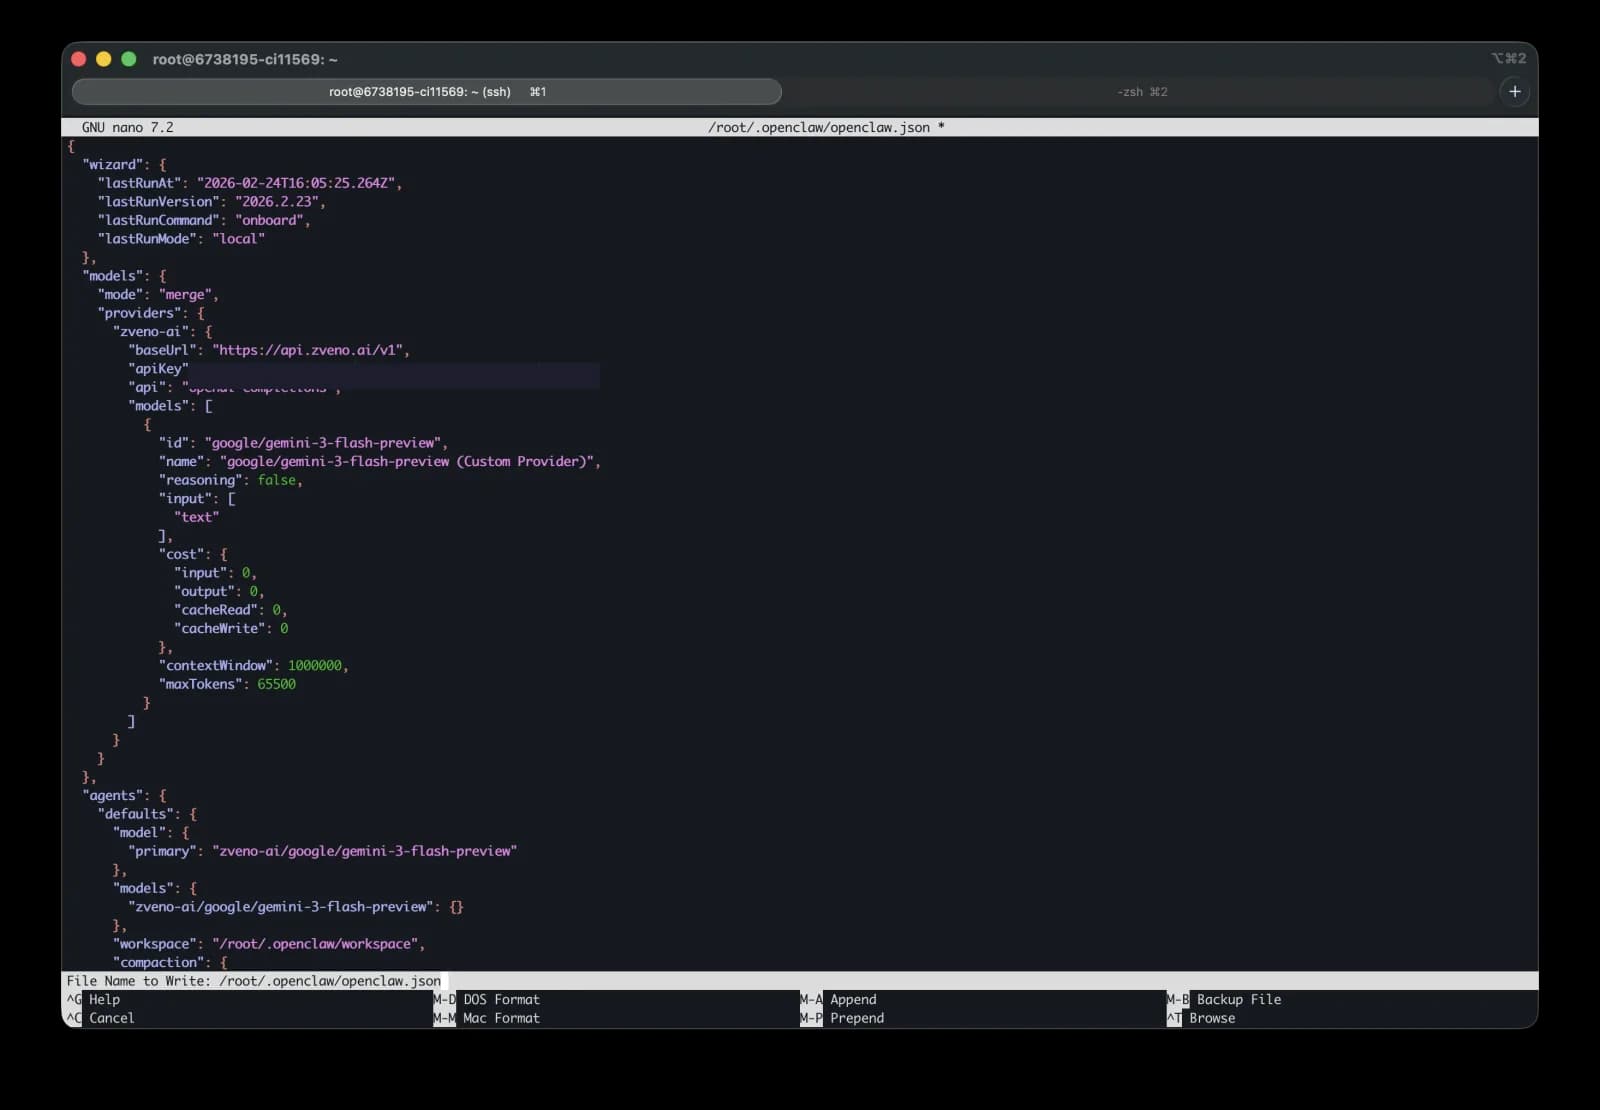
Task: Click the "apiKey" key text
Action: [x=158, y=368]
